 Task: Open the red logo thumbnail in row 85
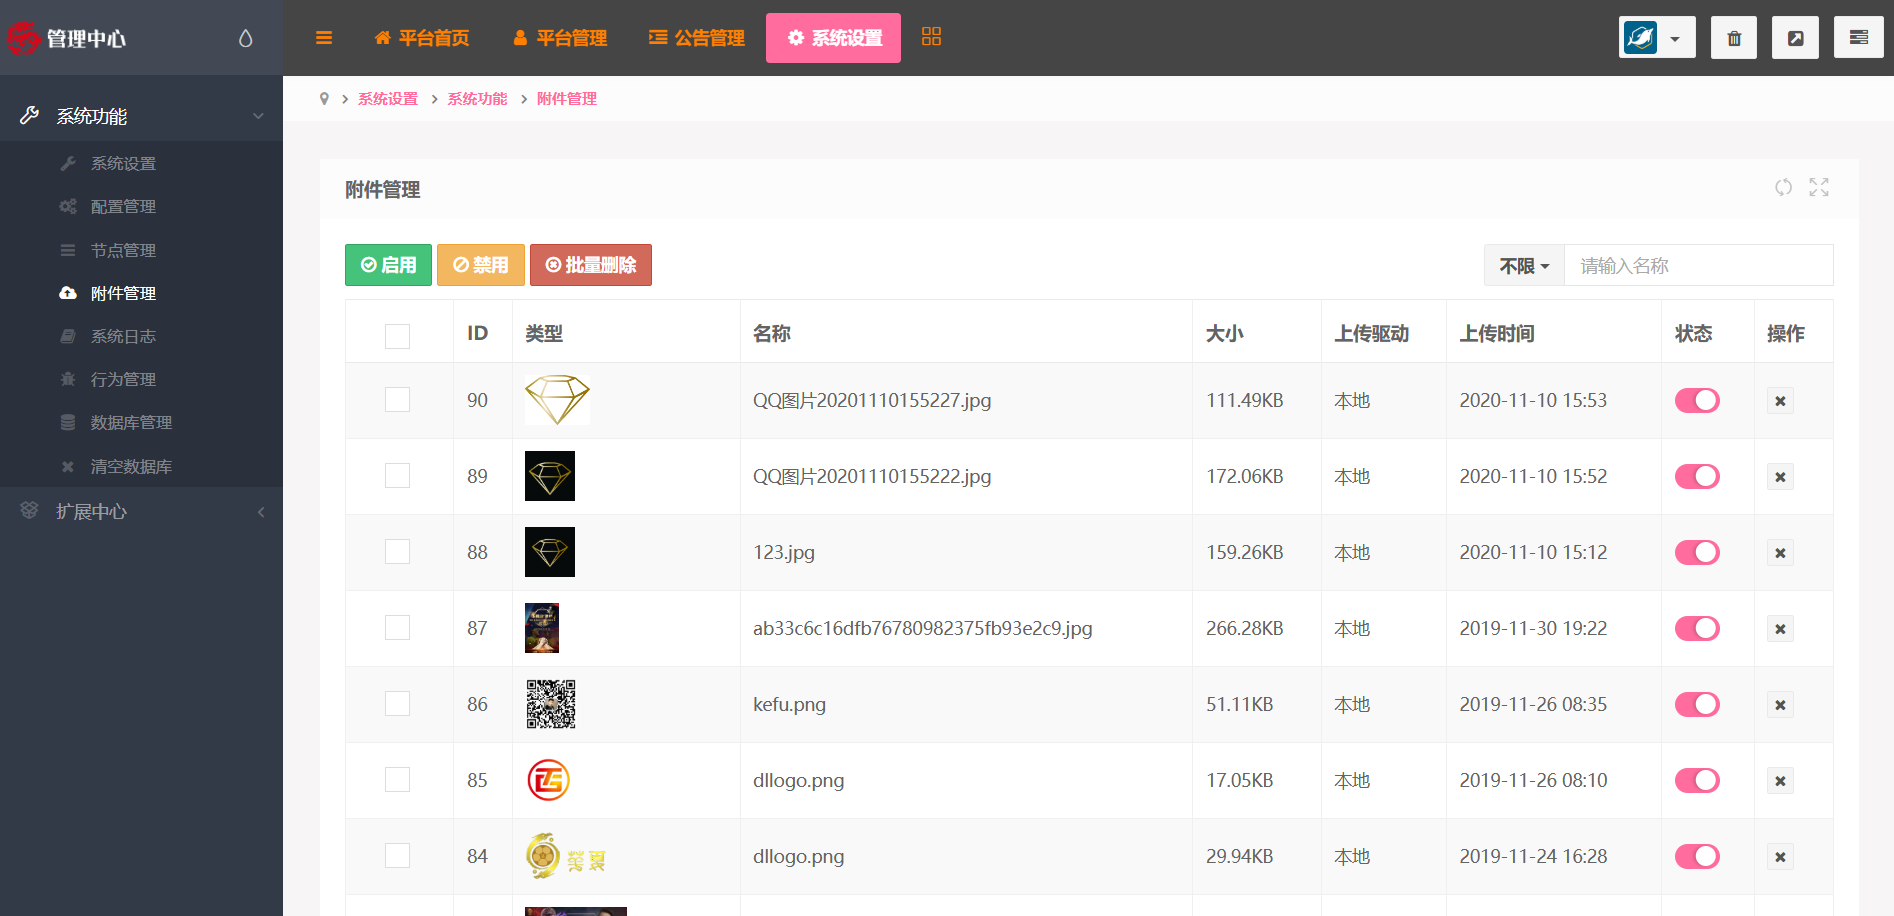click(x=548, y=780)
